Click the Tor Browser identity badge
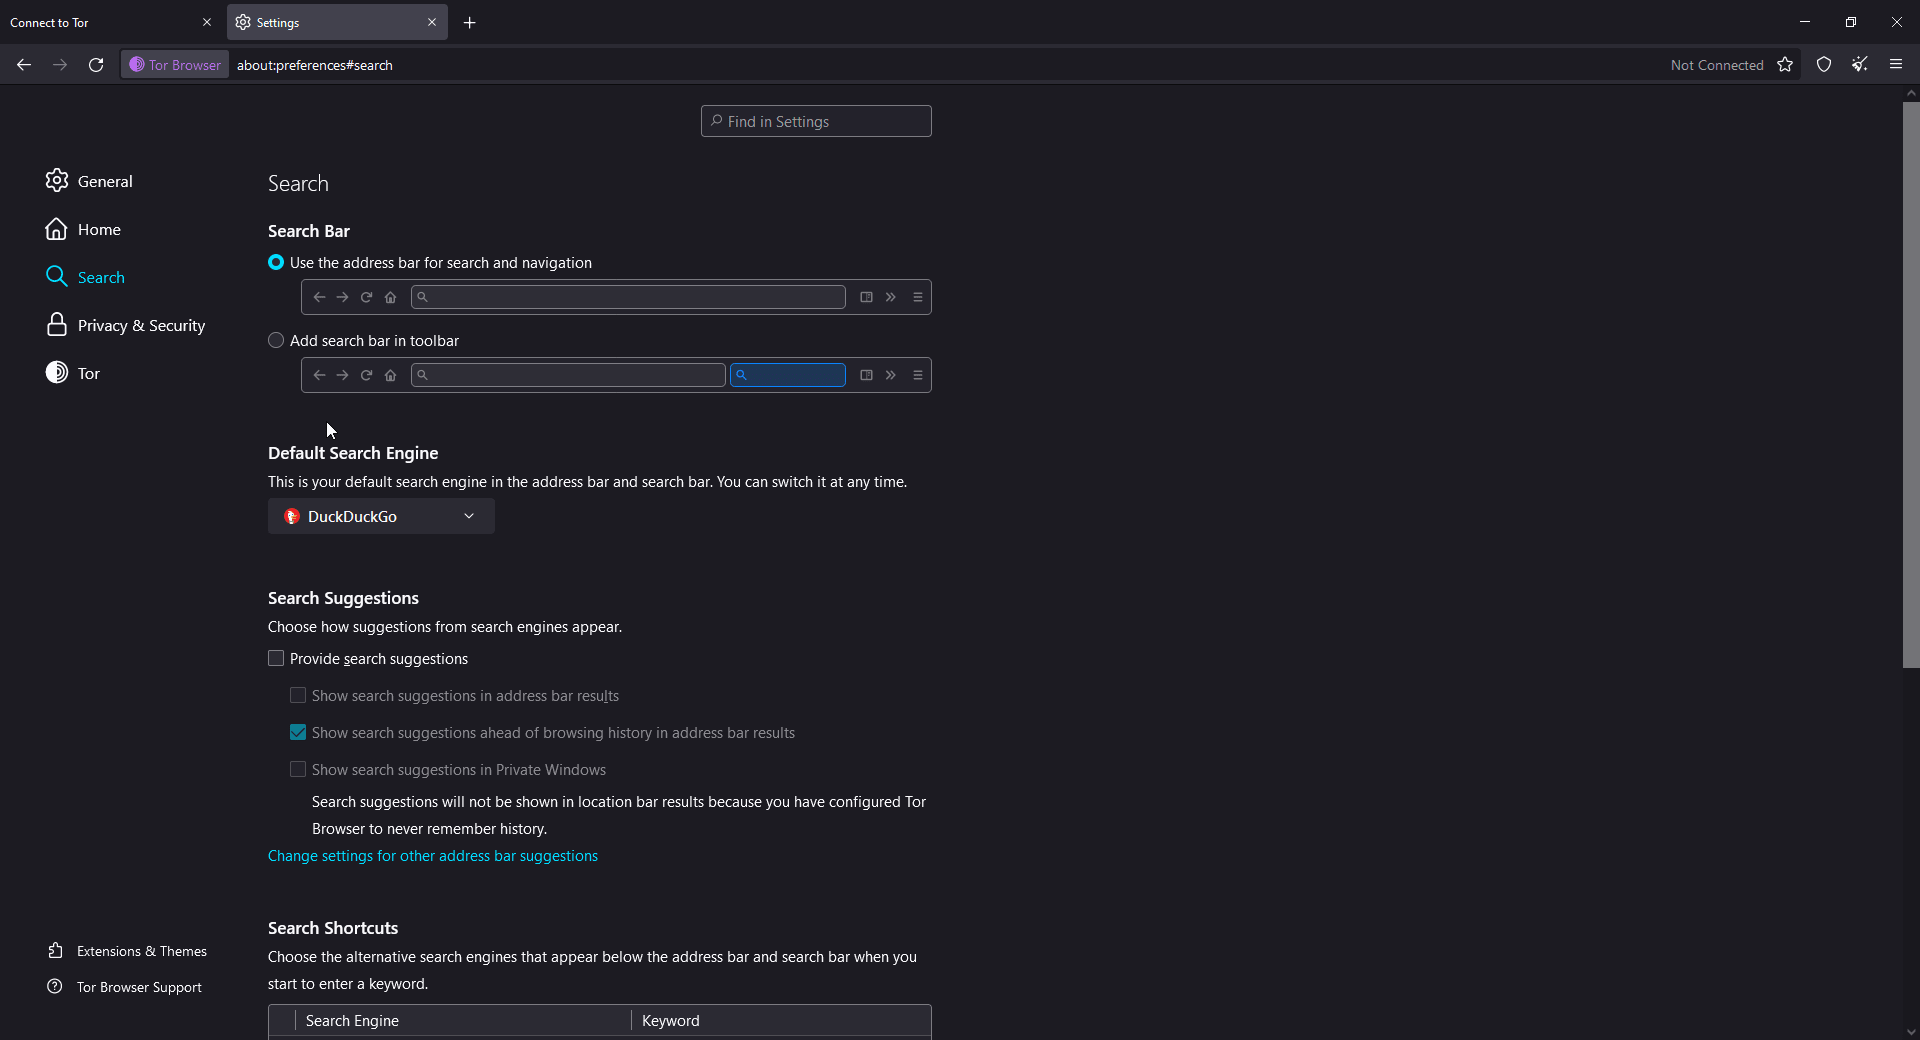This screenshot has height=1040, width=1920. pos(175,65)
